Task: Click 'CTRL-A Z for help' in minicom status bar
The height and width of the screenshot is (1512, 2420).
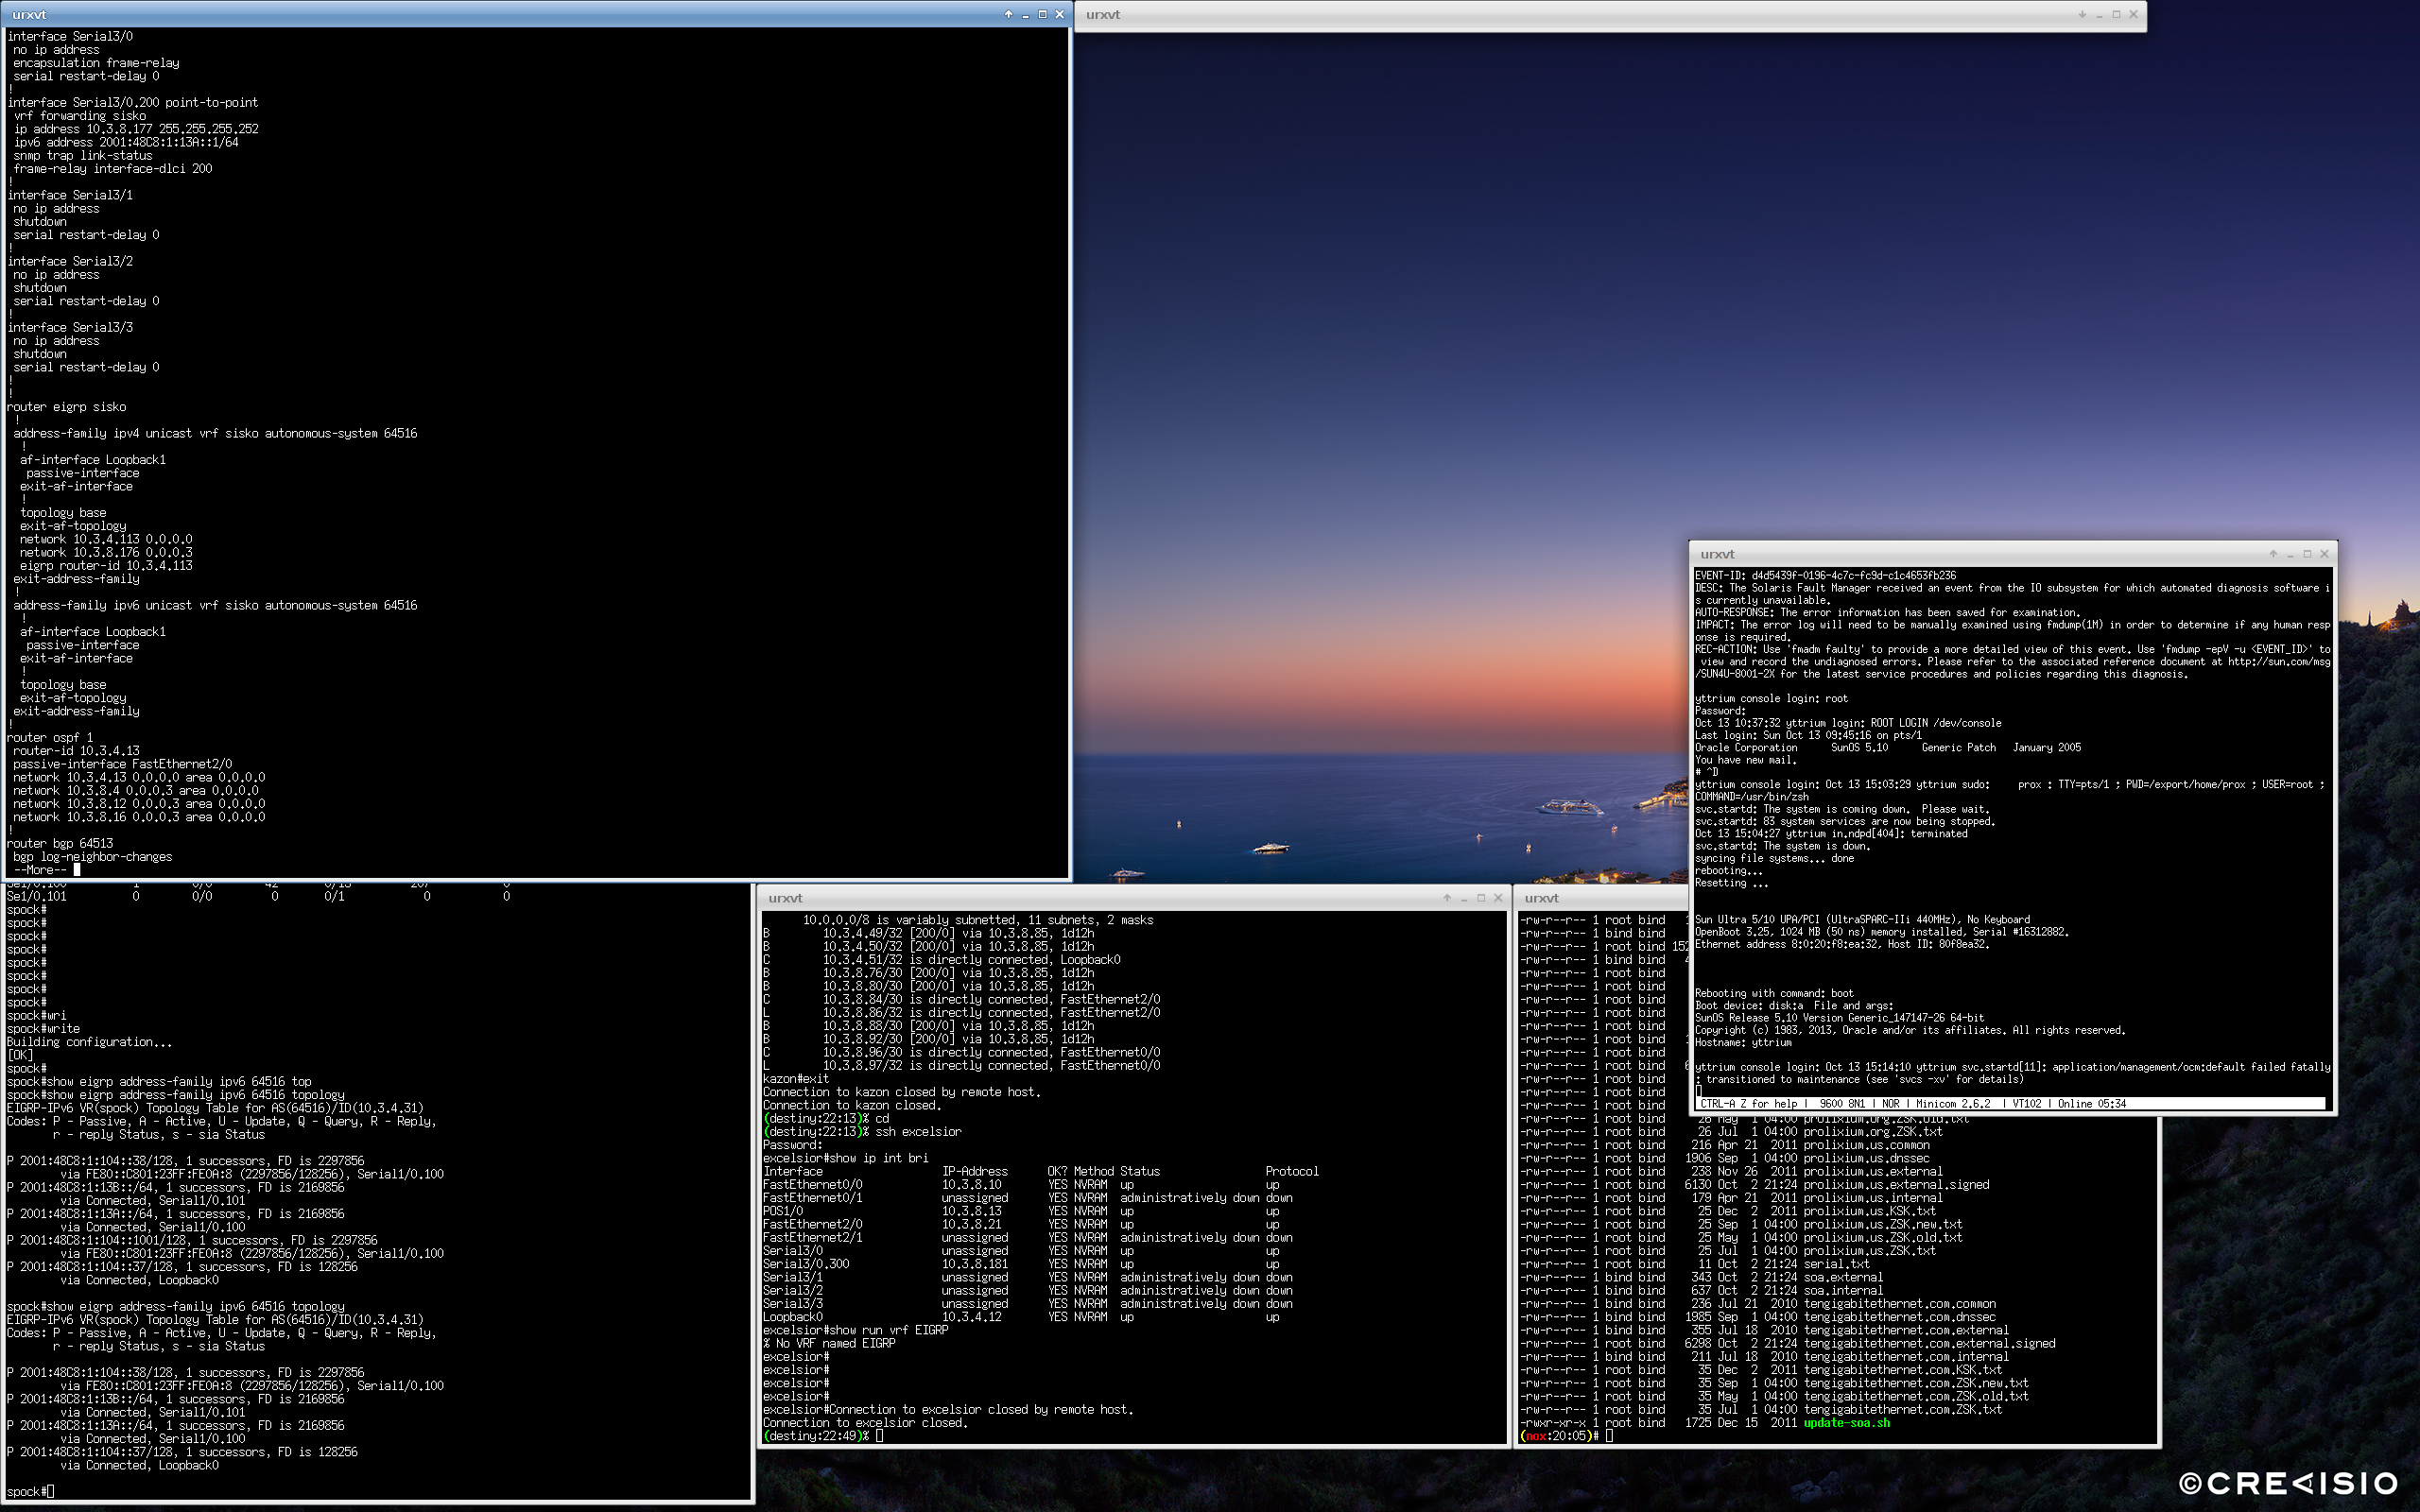Action: 1748,1104
